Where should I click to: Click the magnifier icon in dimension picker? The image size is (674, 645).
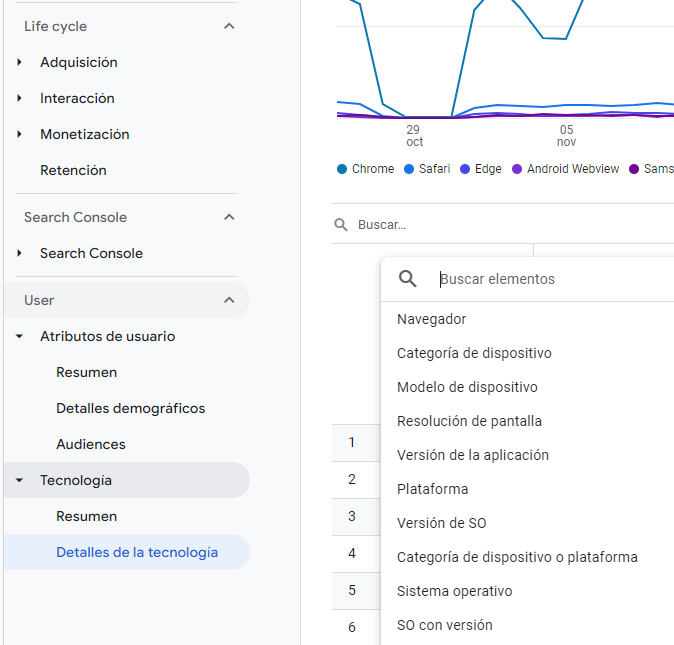408,279
